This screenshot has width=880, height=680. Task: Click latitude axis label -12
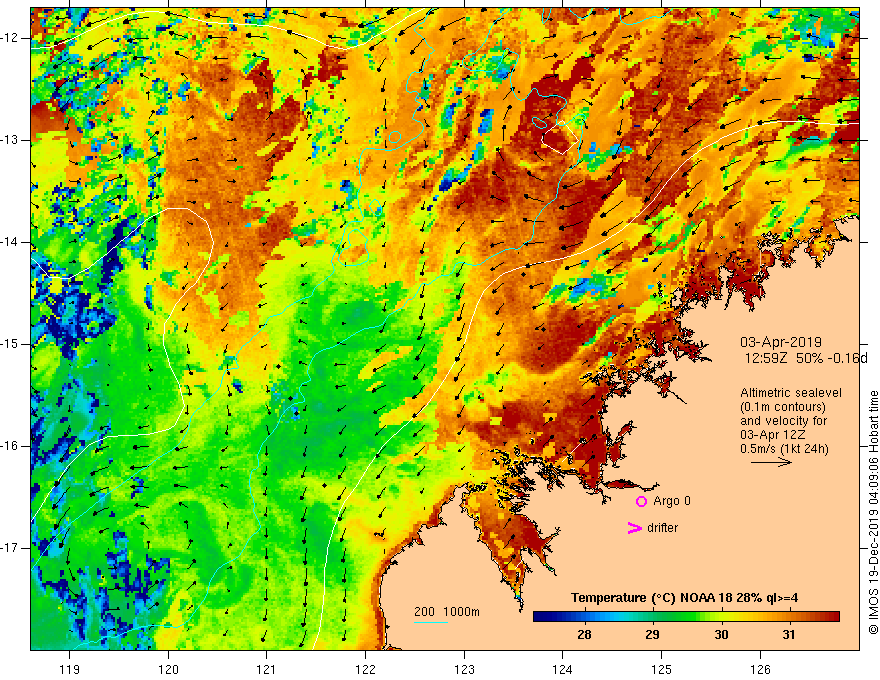(x=11, y=38)
